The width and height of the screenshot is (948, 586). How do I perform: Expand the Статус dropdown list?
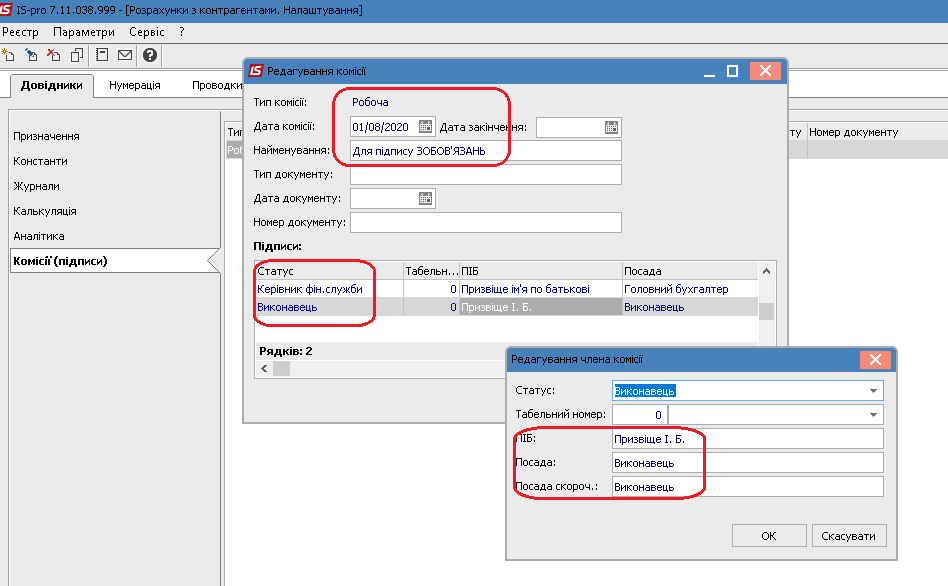point(873,391)
